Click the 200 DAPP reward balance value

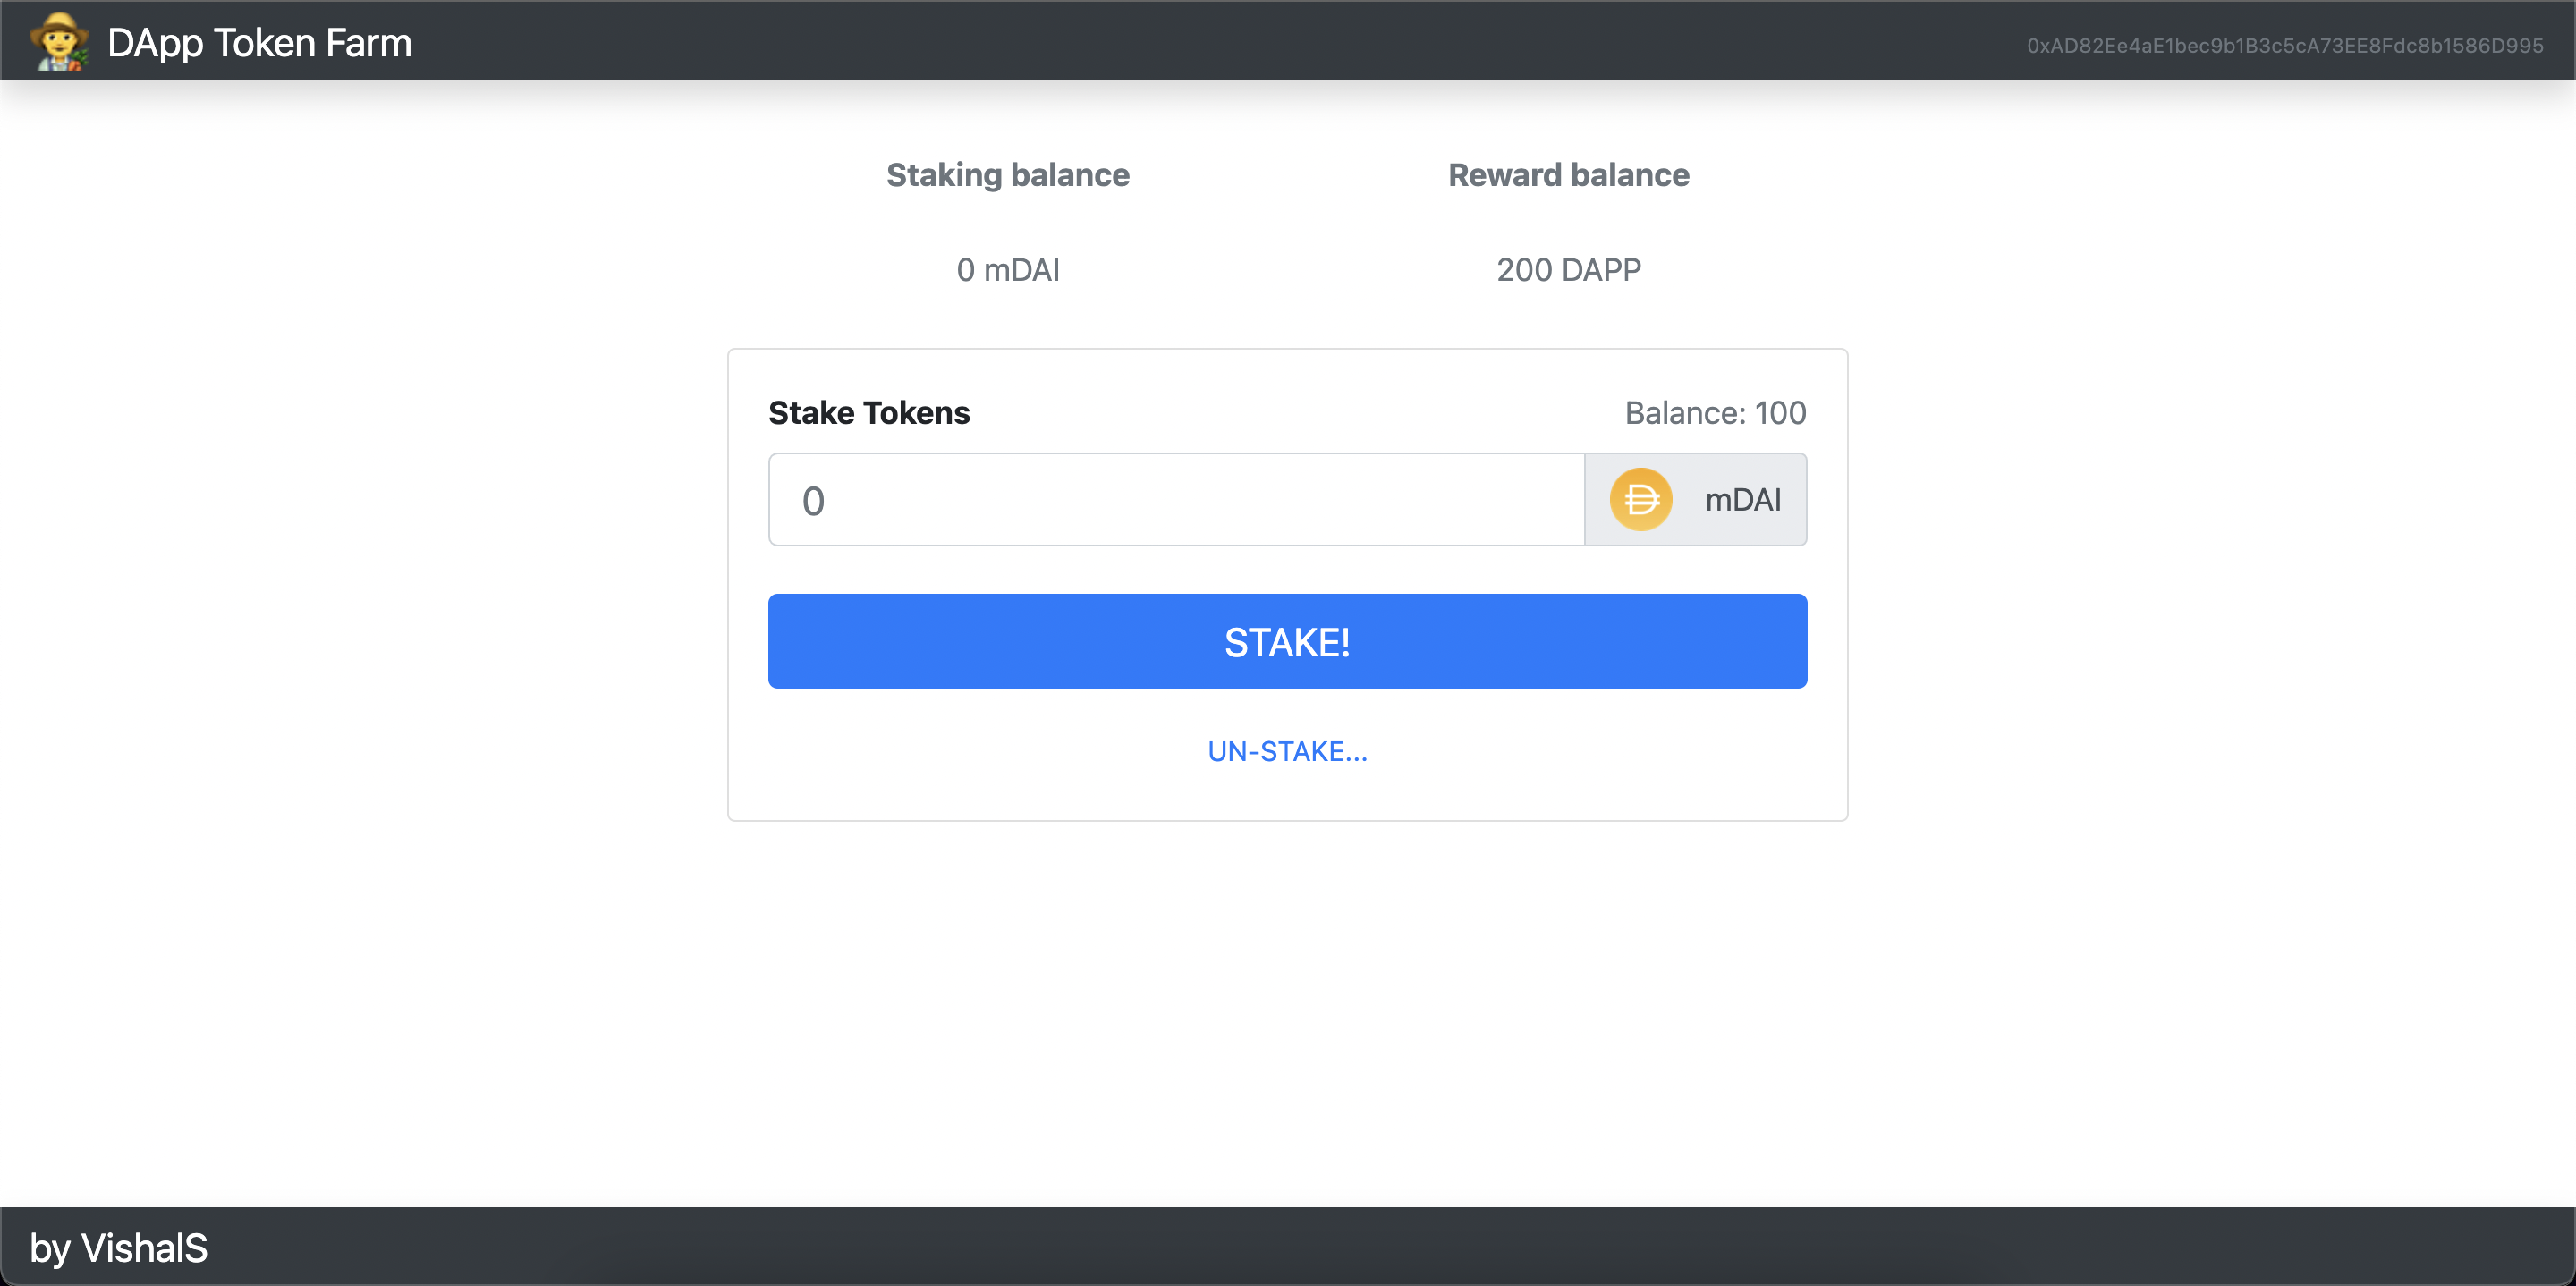point(1567,269)
